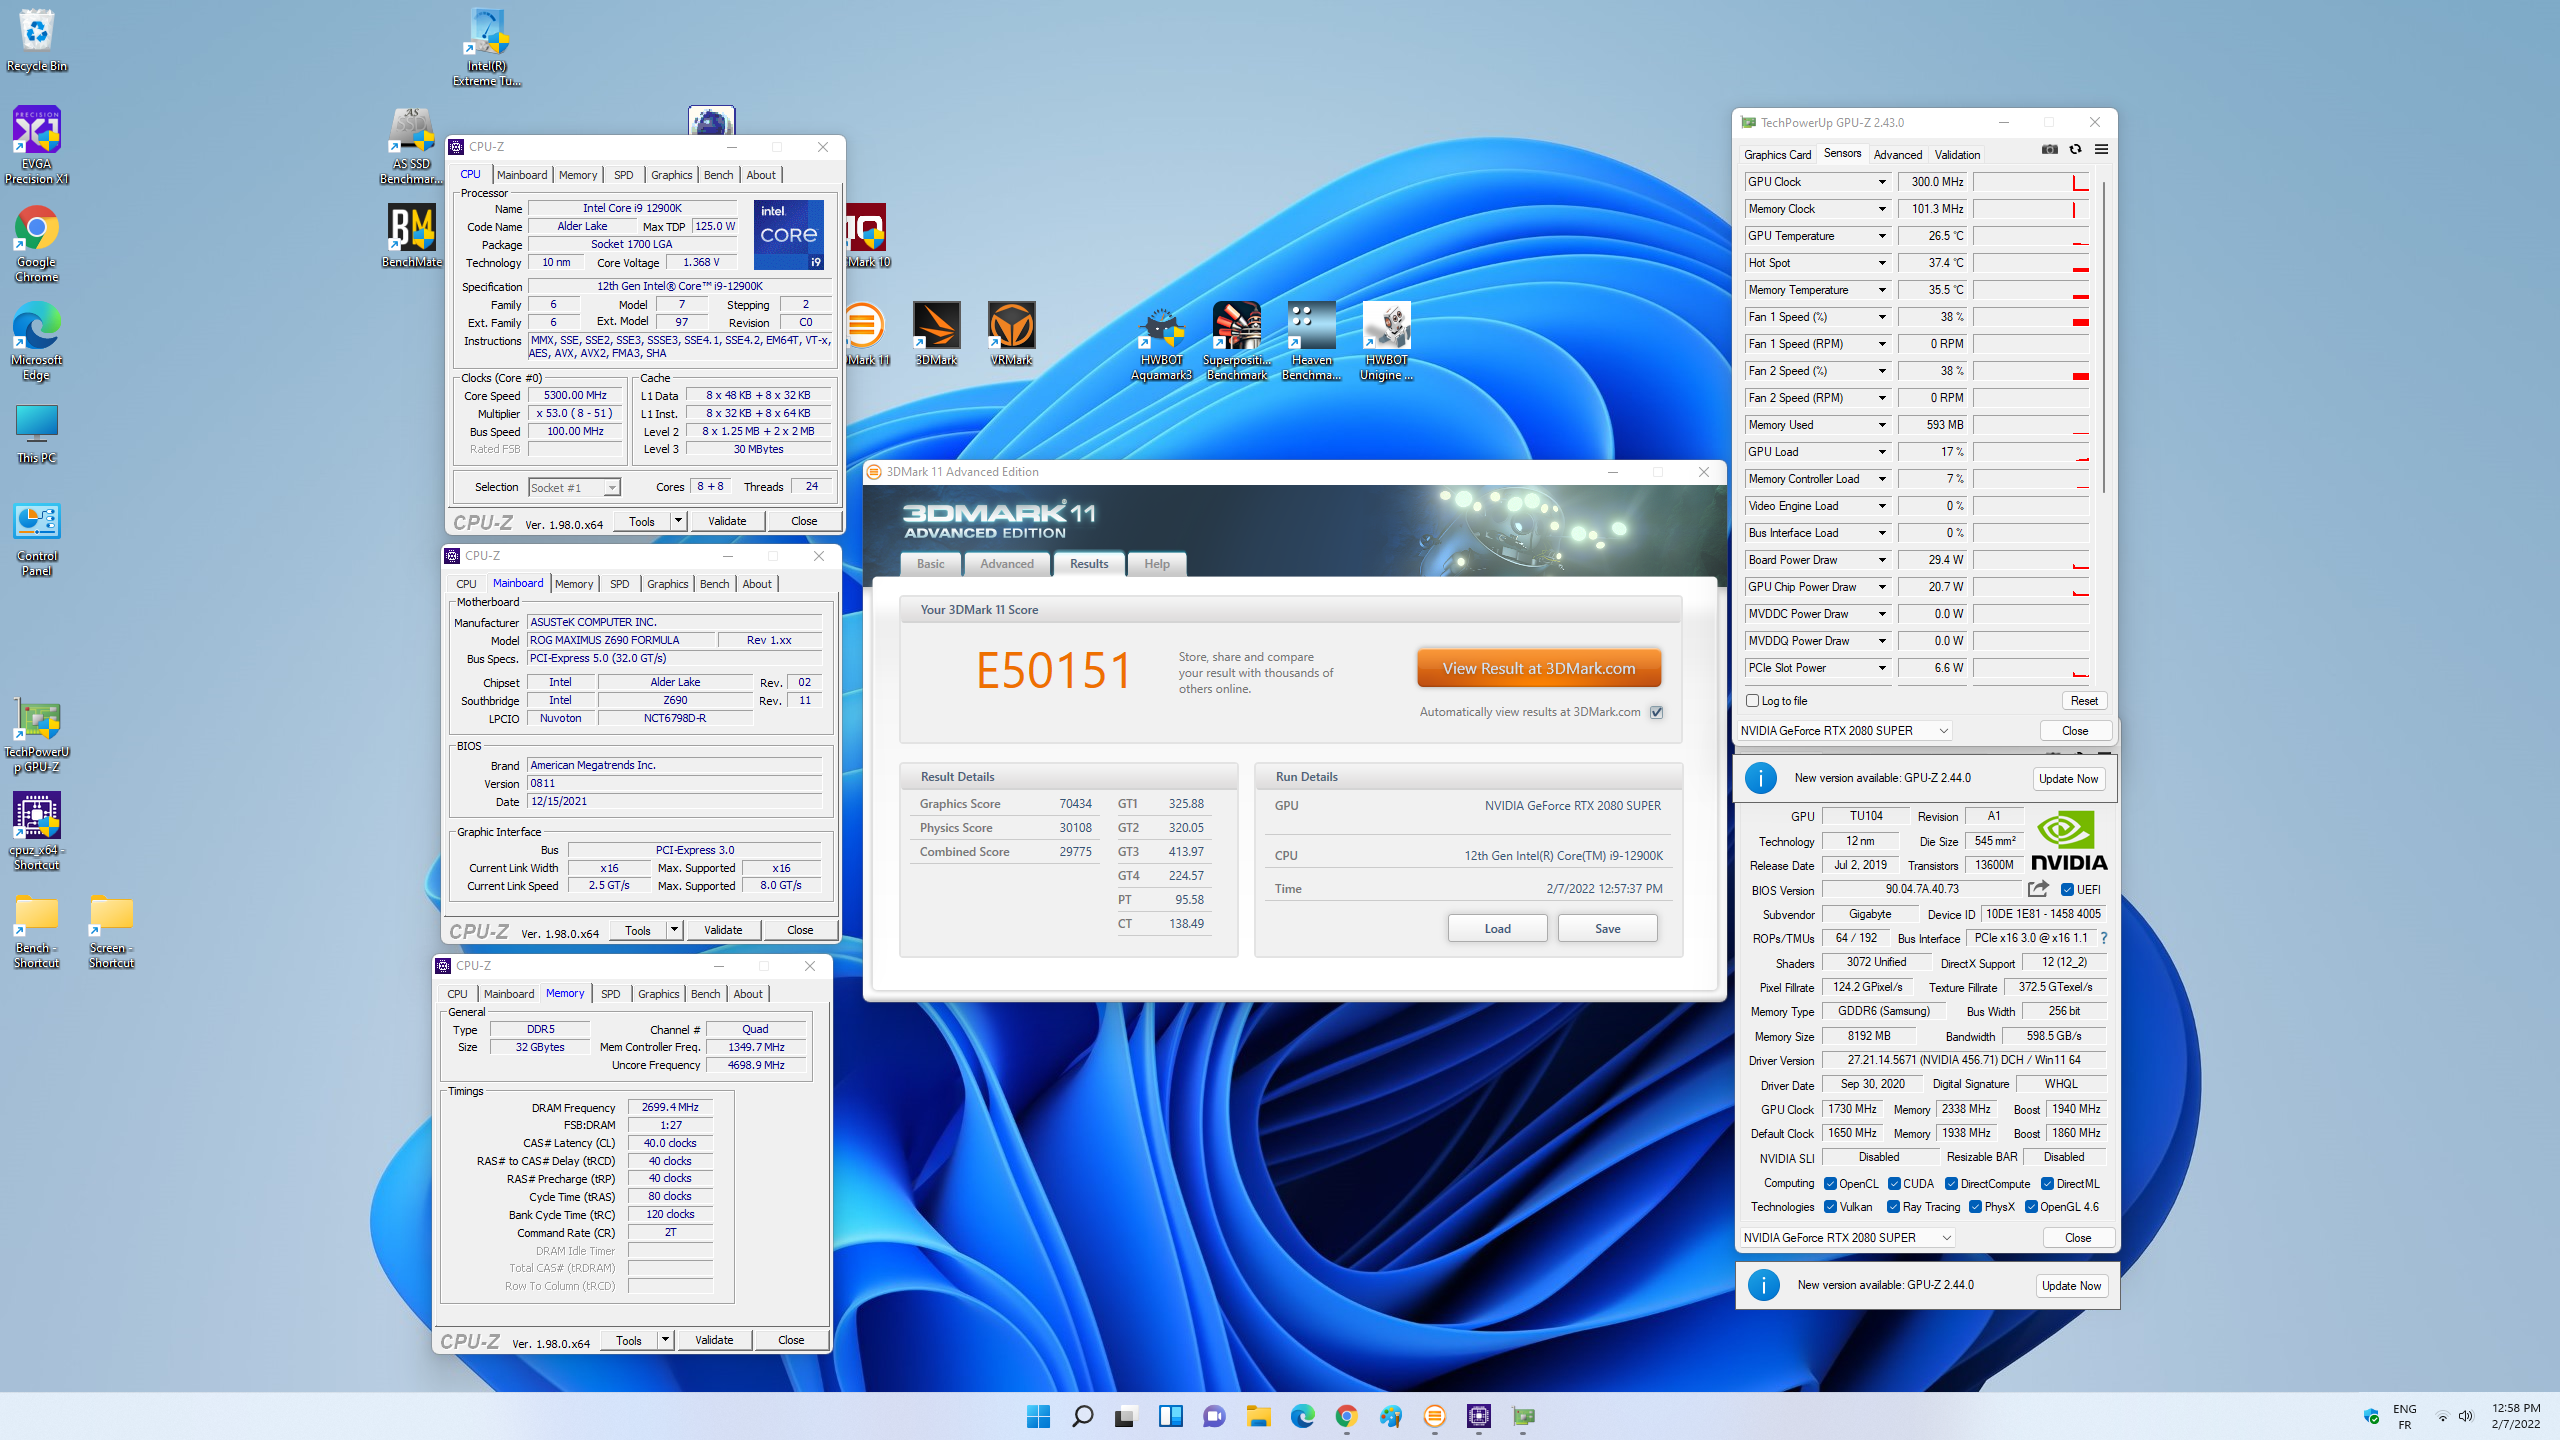The height and width of the screenshot is (1440, 2560).
Task: Open Validation tab in GPU-Z
Action: [x=1957, y=155]
